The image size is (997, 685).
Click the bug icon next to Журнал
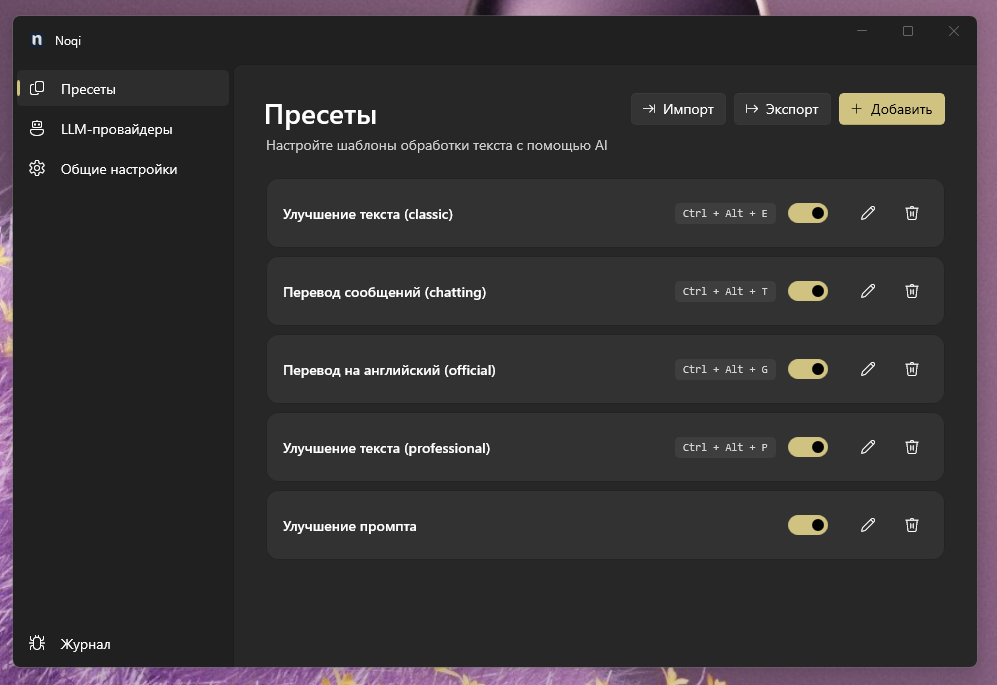point(36,644)
